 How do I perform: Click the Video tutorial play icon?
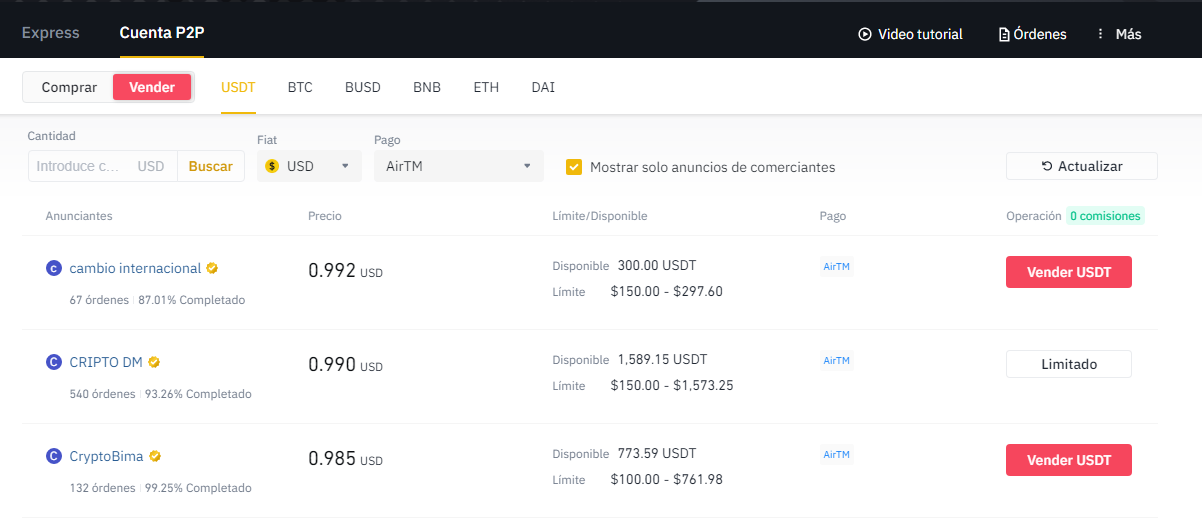point(865,34)
